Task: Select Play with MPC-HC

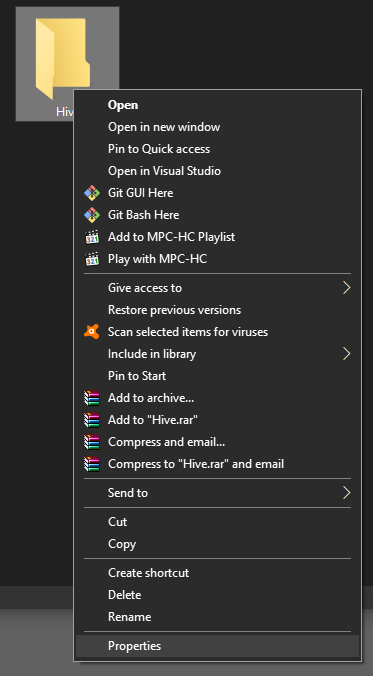Action: coord(217,259)
